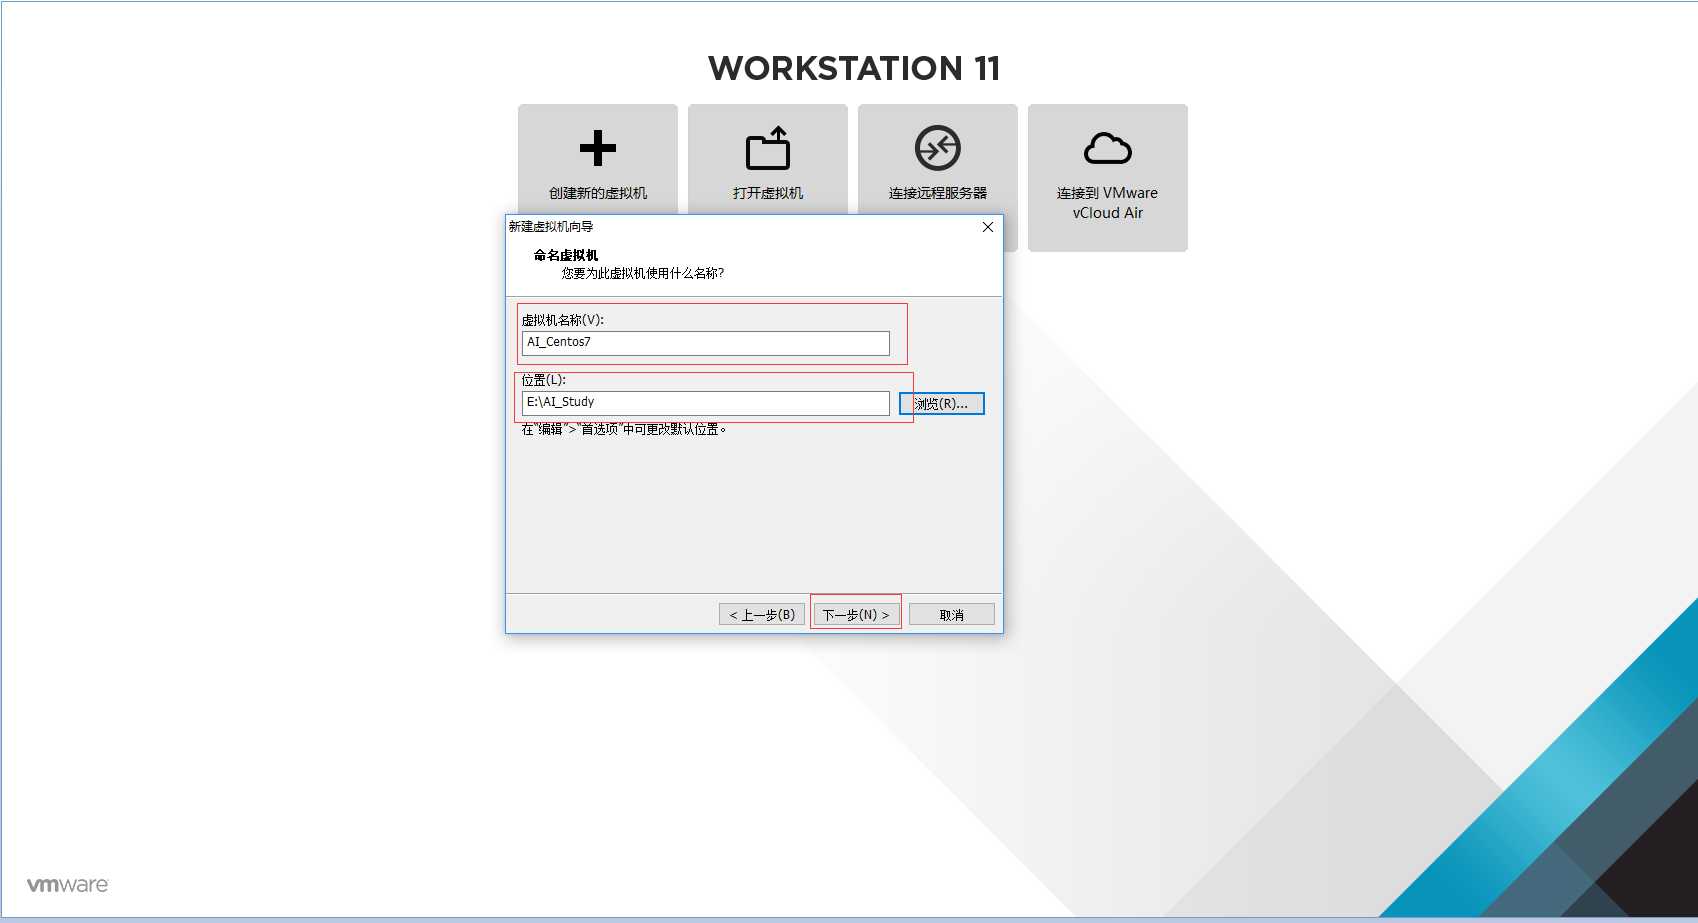Click the vmware logo in the corner
This screenshot has width=1698, height=923.
click(x=68, y=885)
